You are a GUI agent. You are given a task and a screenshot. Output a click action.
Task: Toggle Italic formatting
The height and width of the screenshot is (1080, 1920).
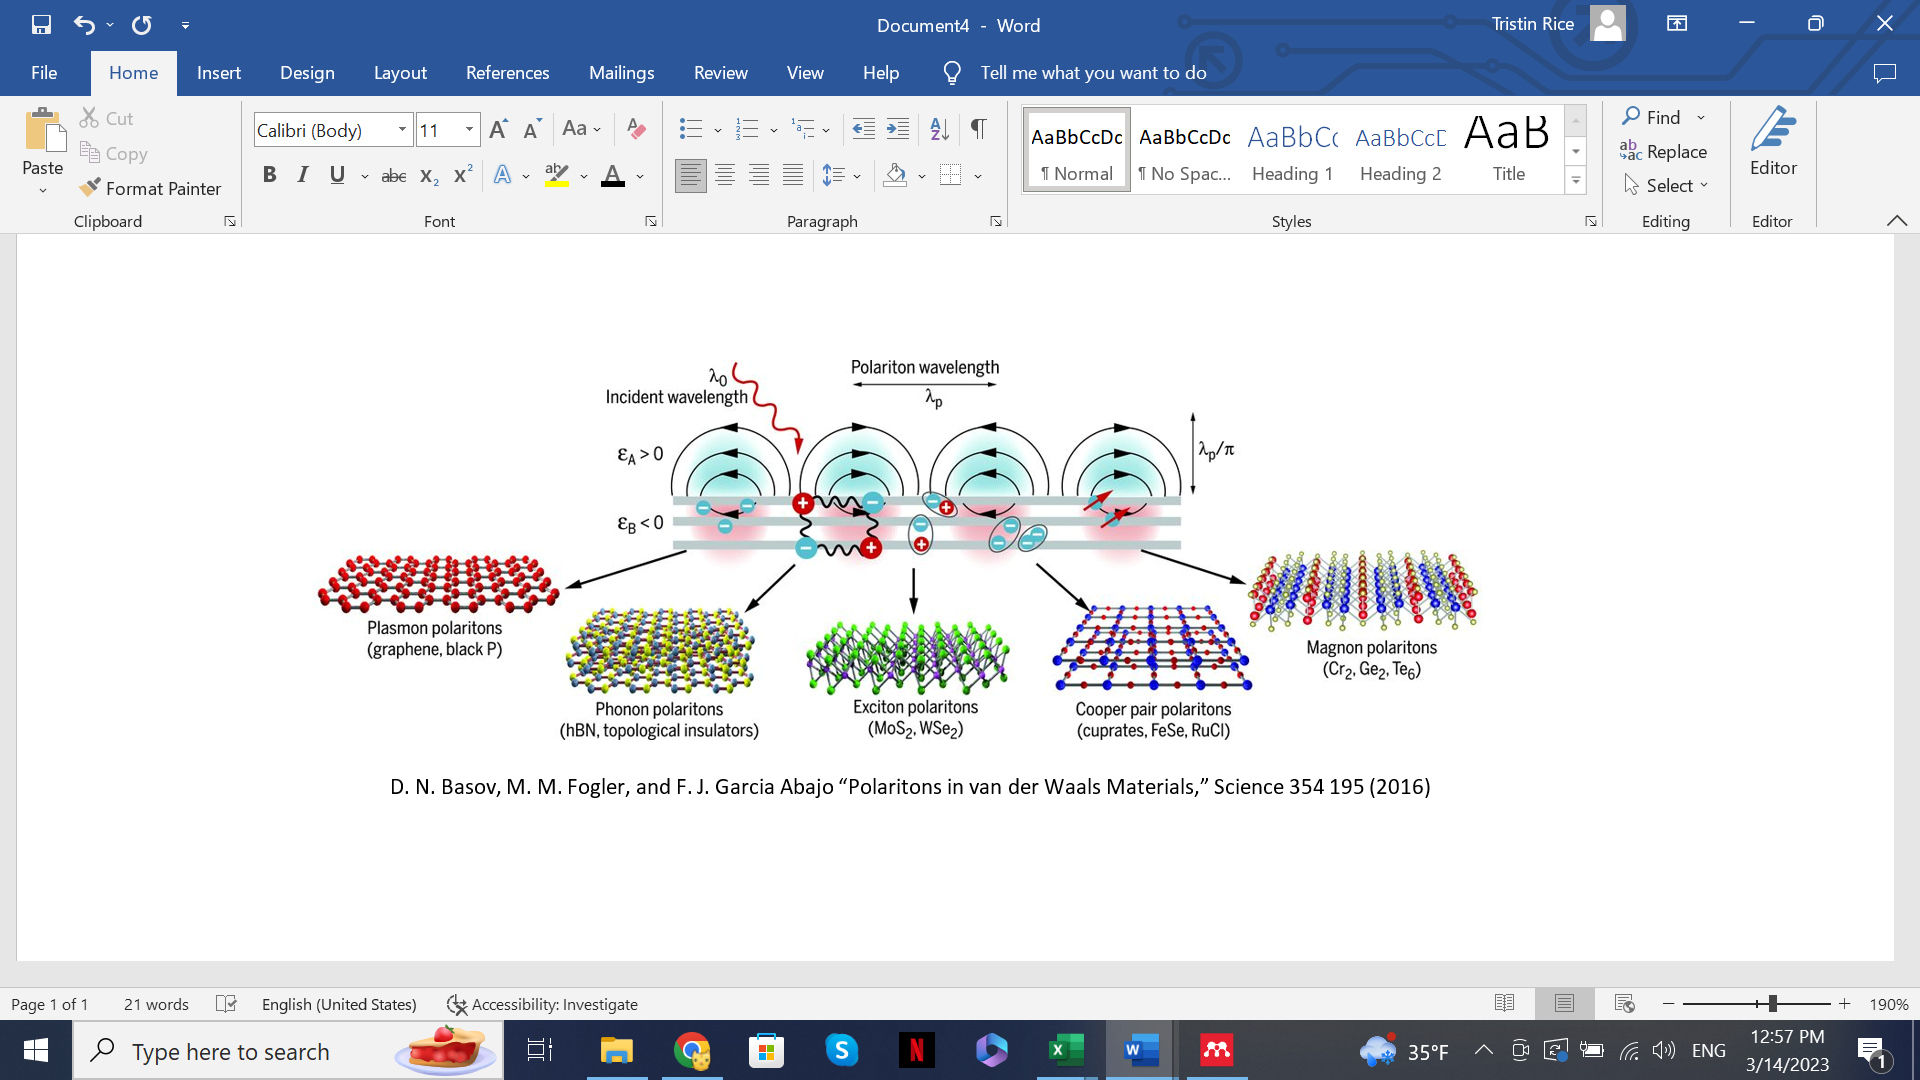[x=303, y=176]
